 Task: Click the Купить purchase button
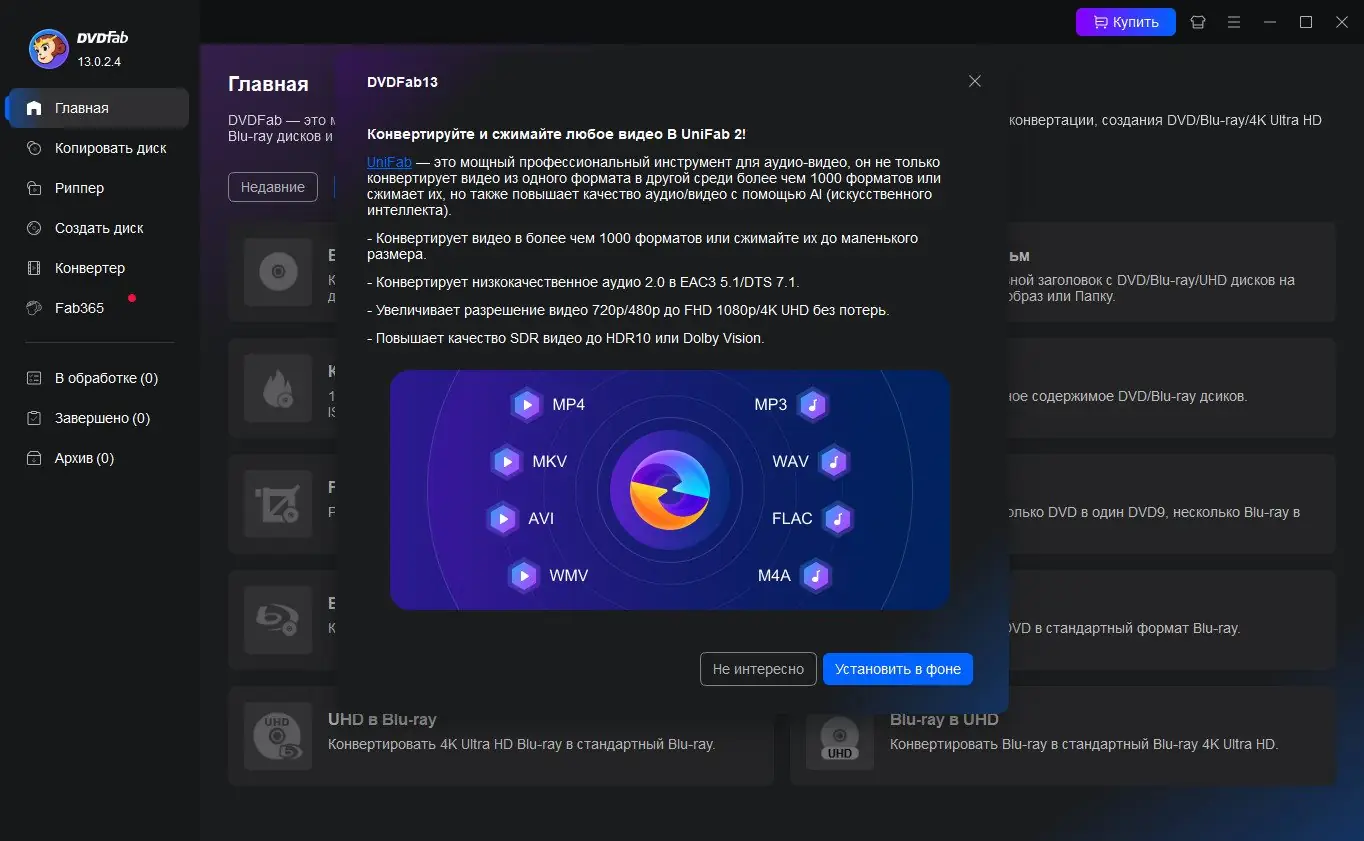pos(1125,22)
